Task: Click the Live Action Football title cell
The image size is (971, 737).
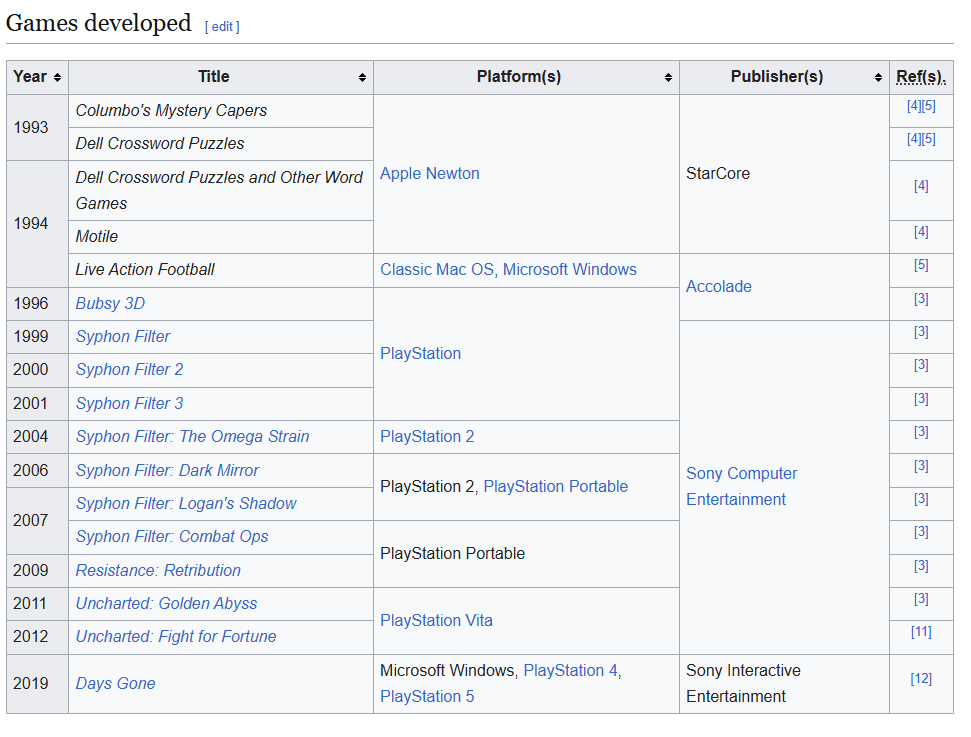Action: [x=221, y=269]
